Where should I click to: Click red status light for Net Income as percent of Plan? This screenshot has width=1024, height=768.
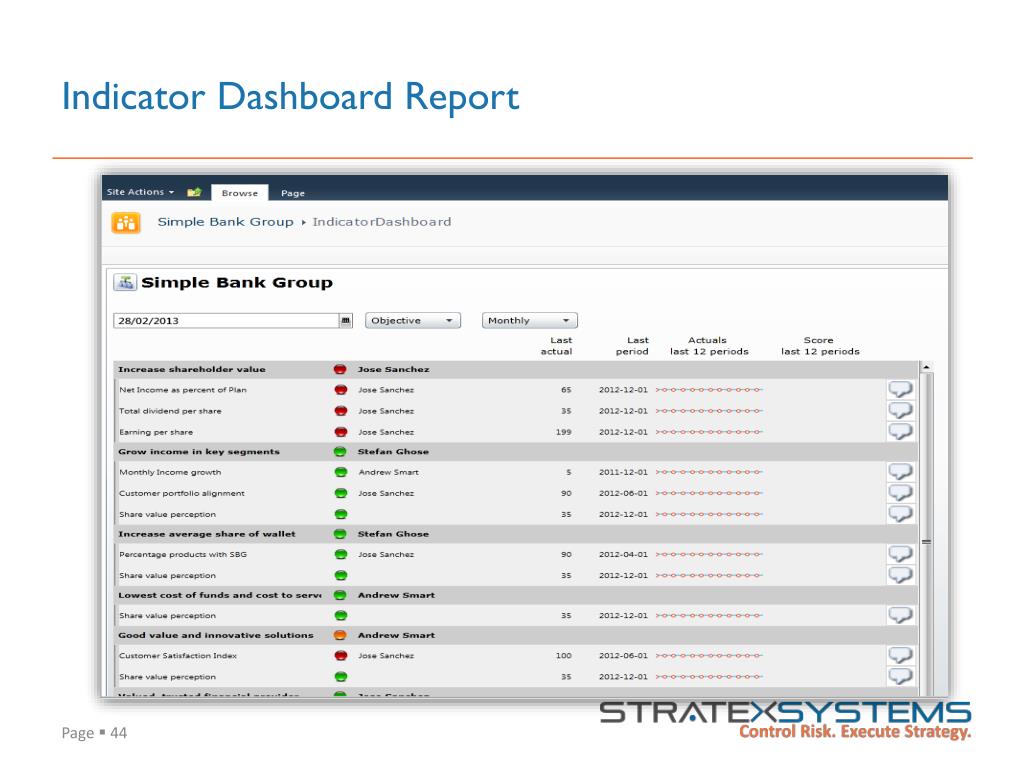tap(340, 390)
